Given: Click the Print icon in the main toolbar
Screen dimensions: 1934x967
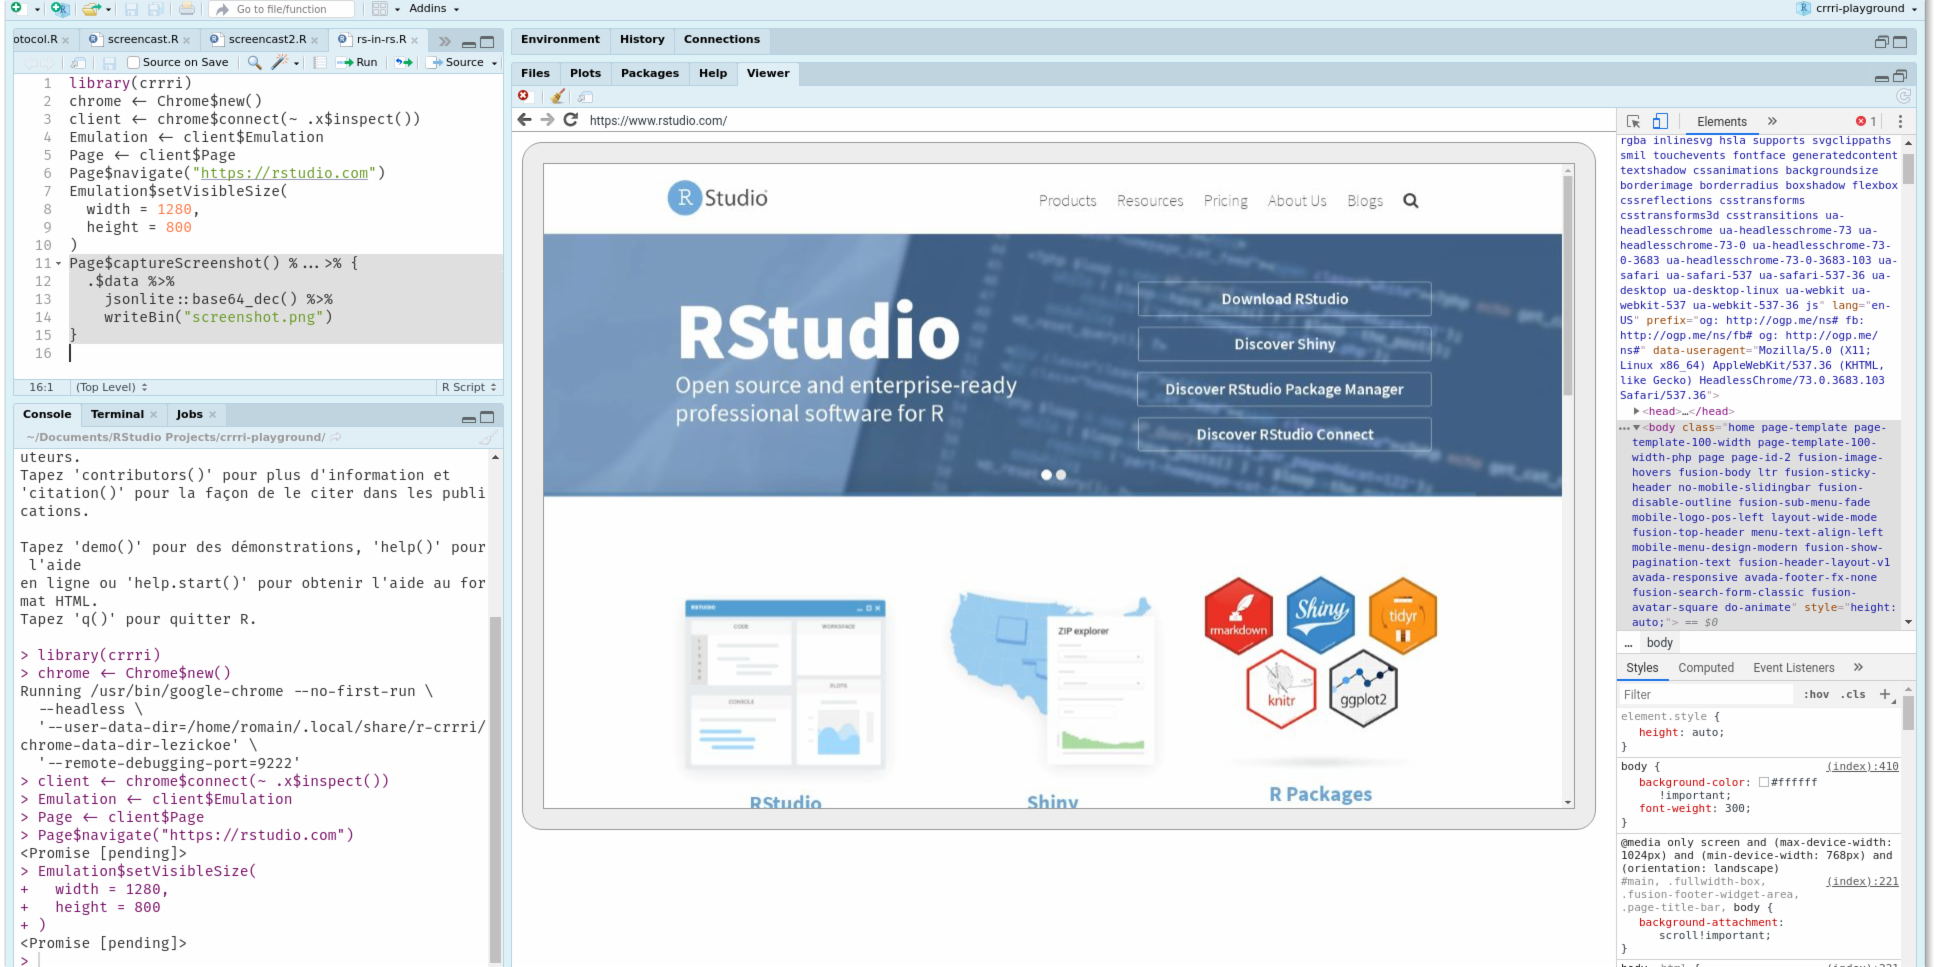Looking at the screenshot, I should (x=187, y=9).
